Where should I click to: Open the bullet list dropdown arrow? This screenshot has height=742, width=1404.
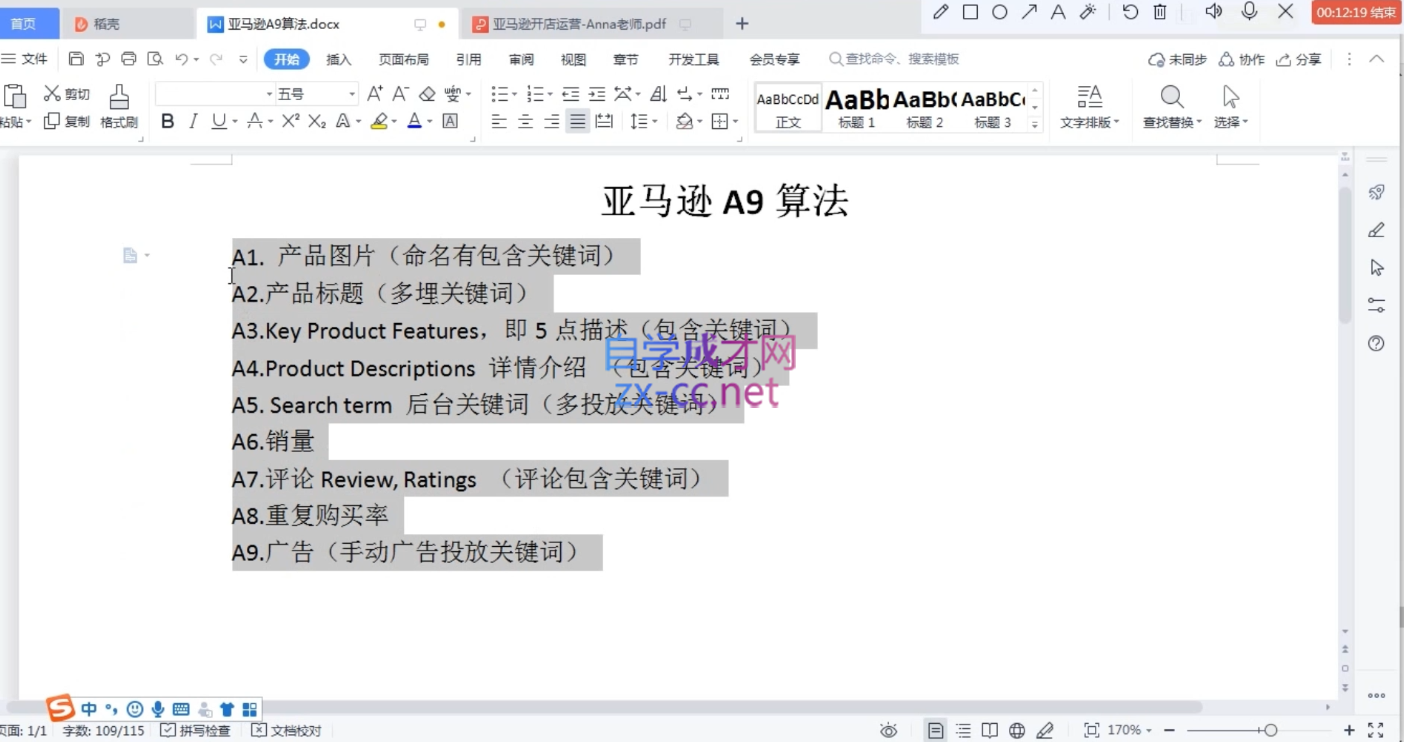point(514,94)
